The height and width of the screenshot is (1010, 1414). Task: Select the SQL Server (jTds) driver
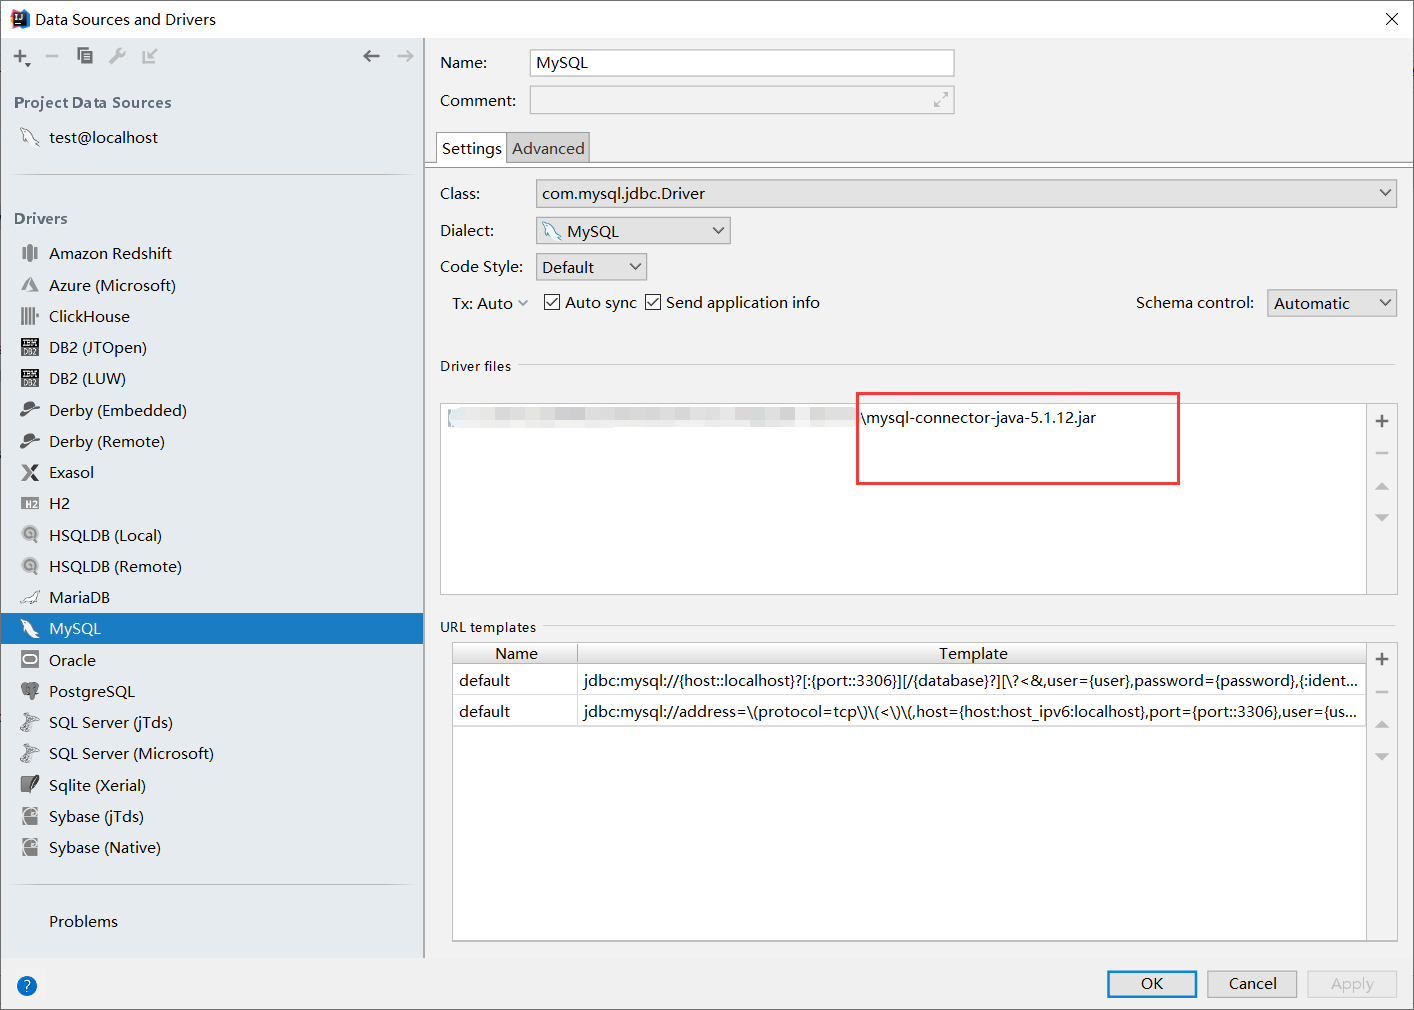click(x=212, y=722)
